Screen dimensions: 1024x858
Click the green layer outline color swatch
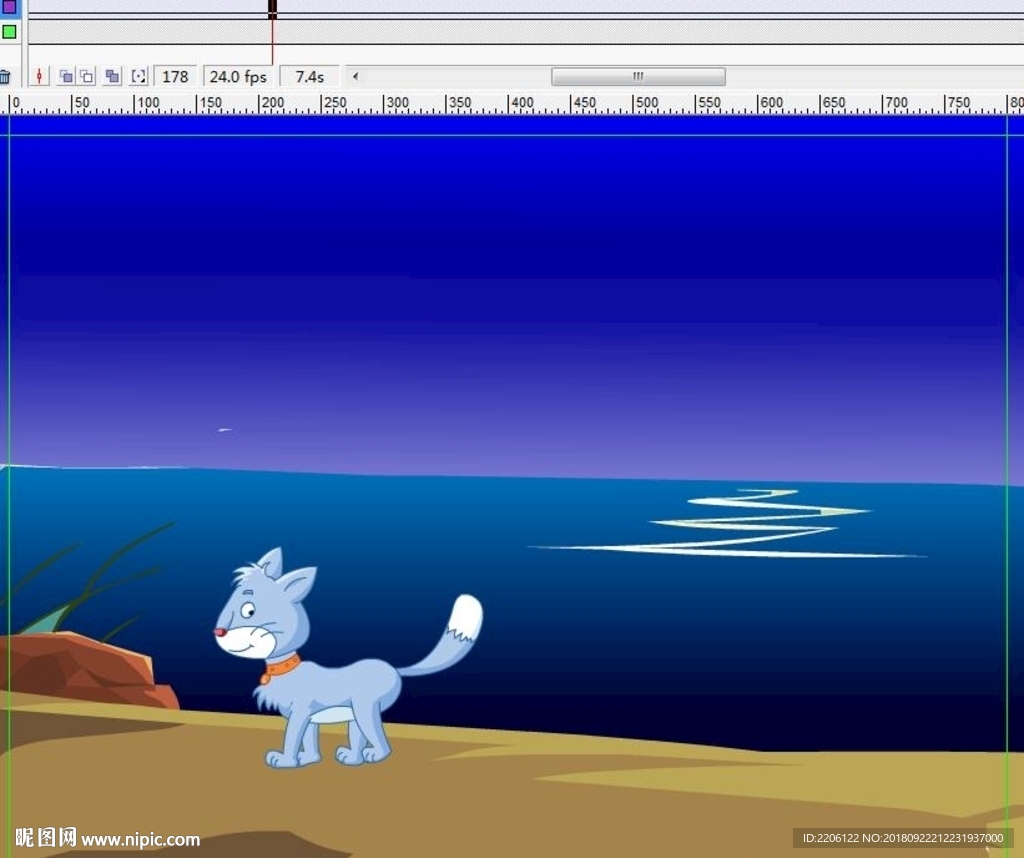(9, 31)
